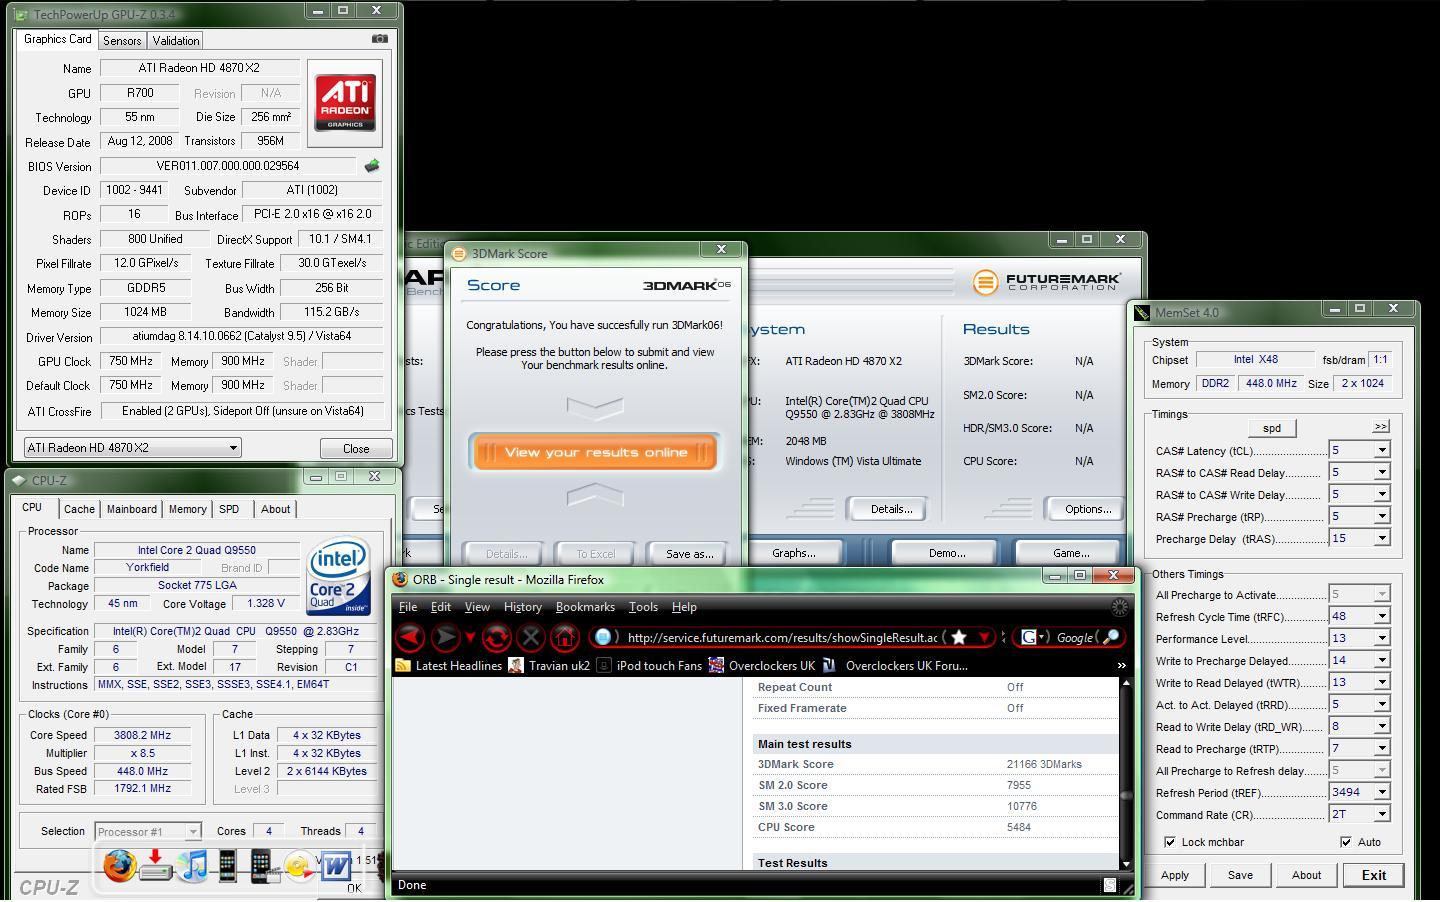Open the Firefox home page icon
The height and width of the screenshot is (902, 1442).
coord(565,637)
